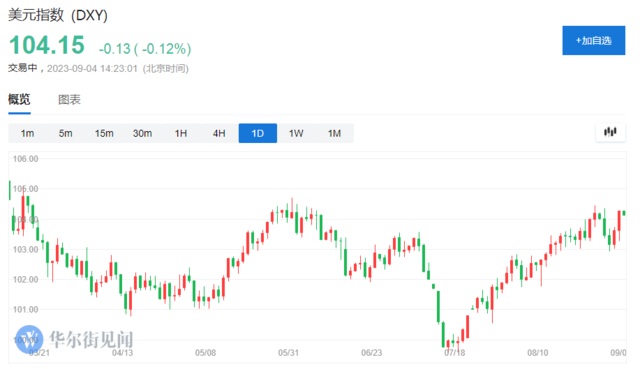The image size is (640, 369).
Task: Select the 30m timeframe
Action: [x=142, y=133]
